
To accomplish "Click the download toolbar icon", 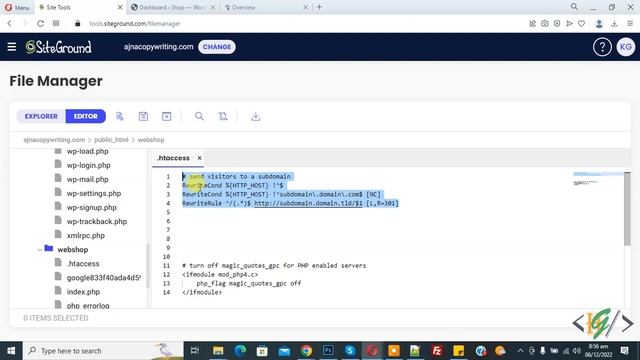I will [x=256, y=116].
